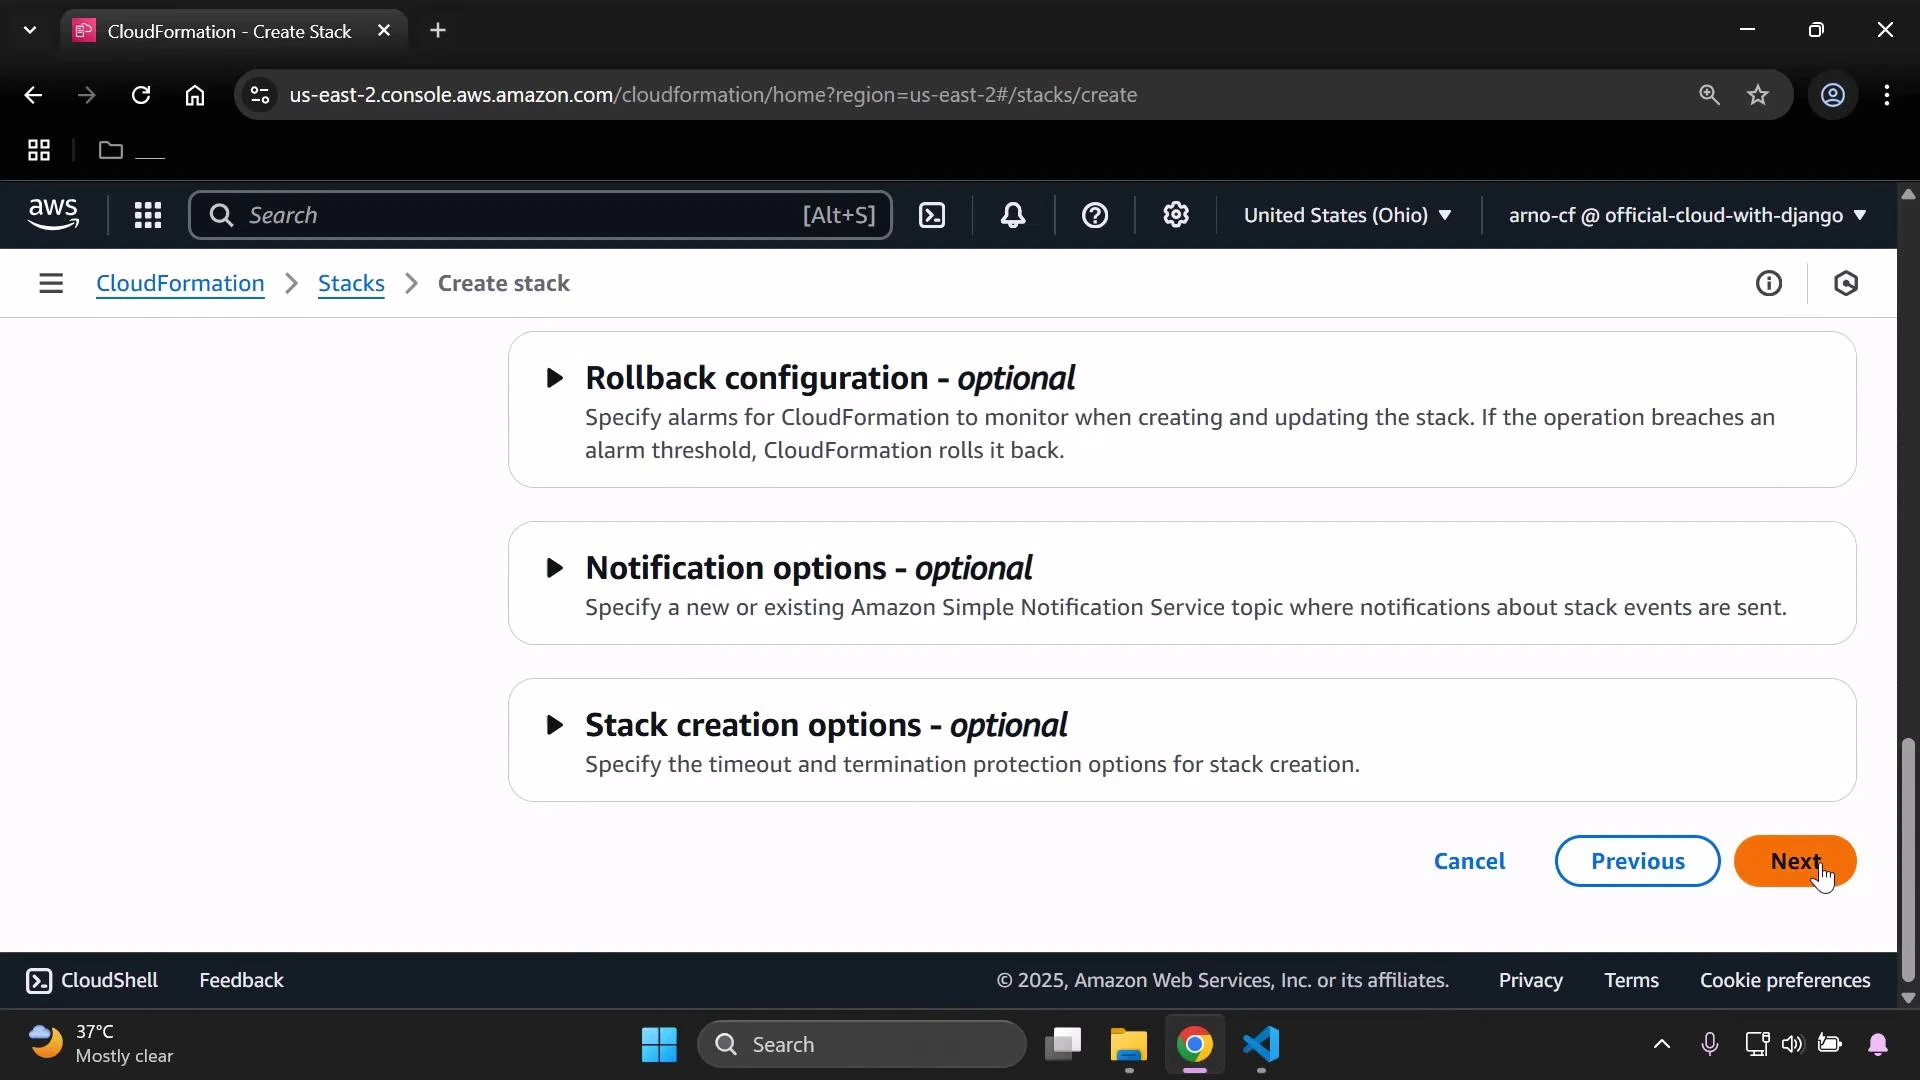Open a new browser tab
The image size is (1920, 1080).
(438, 31)
